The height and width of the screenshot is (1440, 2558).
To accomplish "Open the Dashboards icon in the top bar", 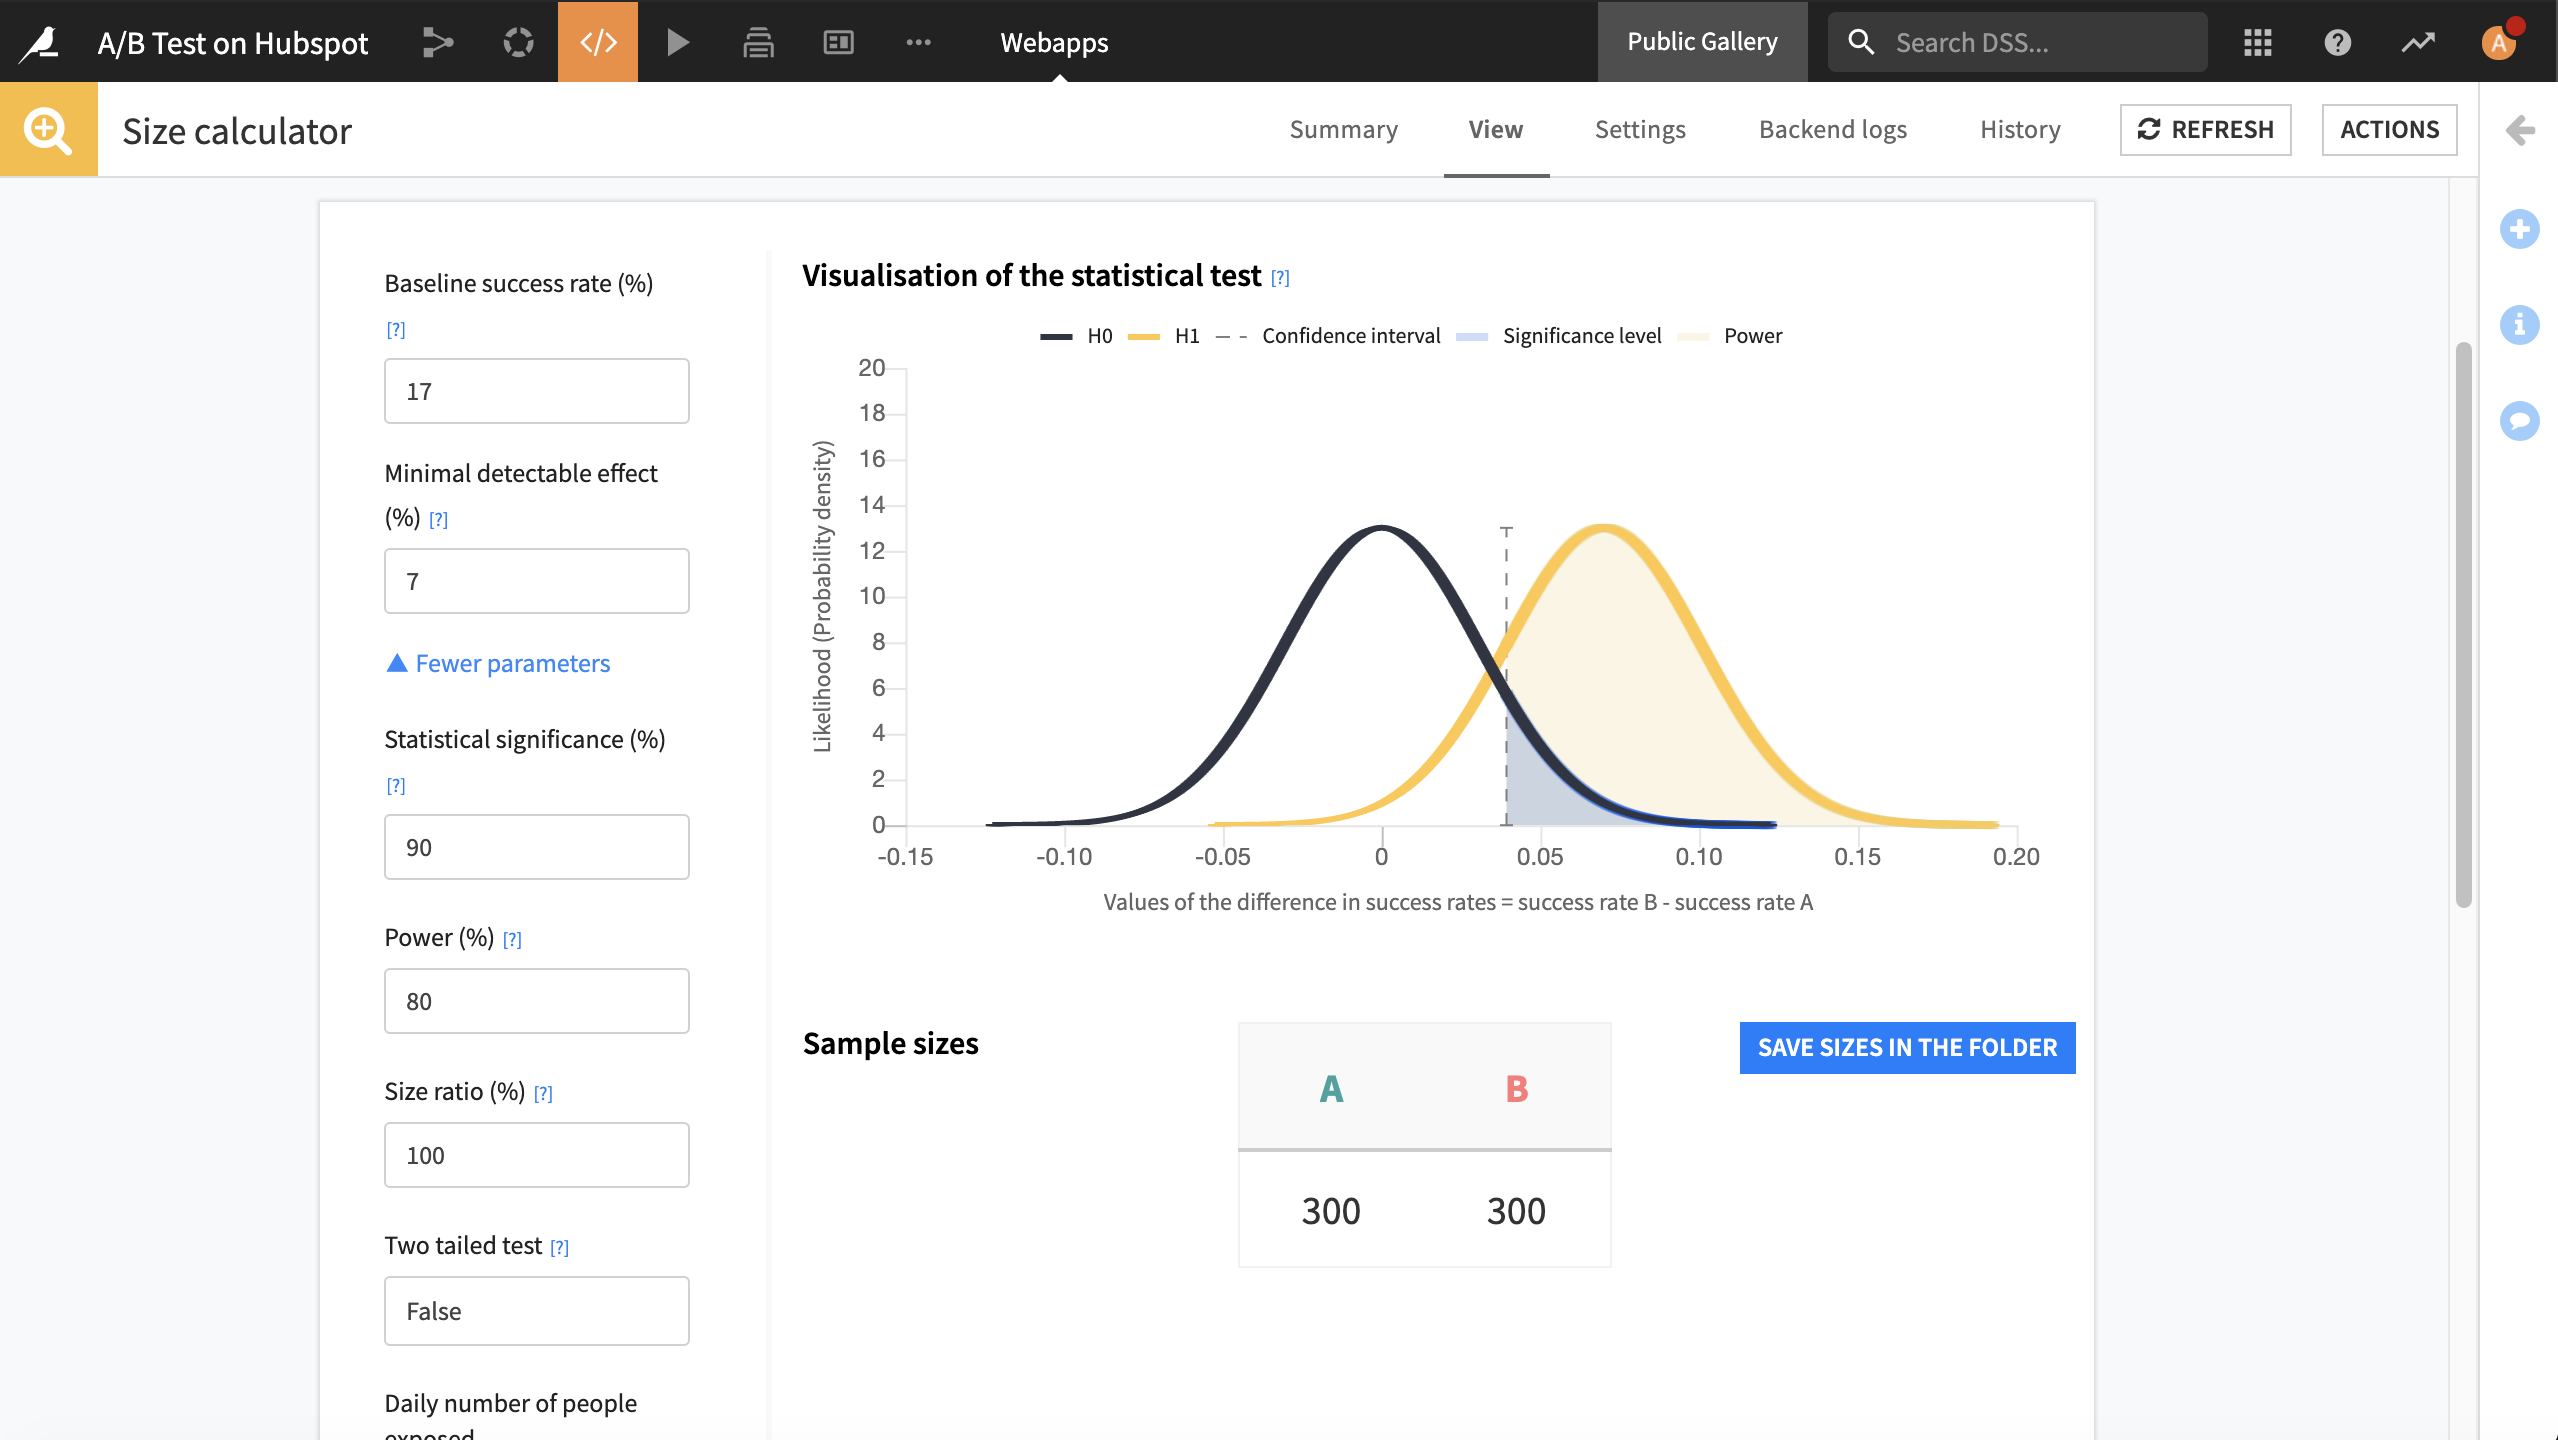I will click(x=838, y=42).
